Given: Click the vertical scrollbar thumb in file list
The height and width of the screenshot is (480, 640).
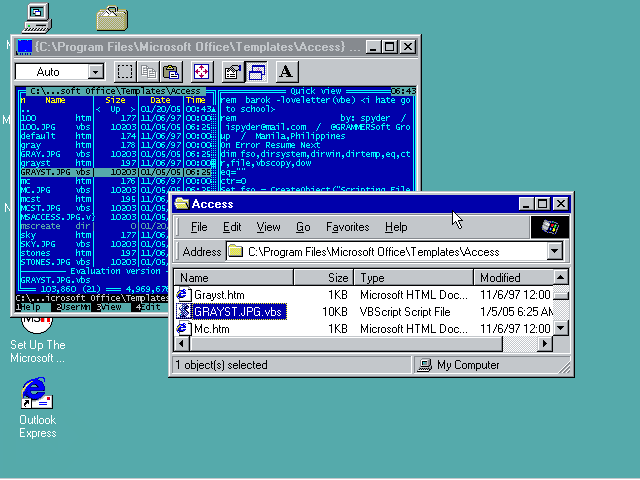Looking at the screenshot, I should [x=561, y=294].
